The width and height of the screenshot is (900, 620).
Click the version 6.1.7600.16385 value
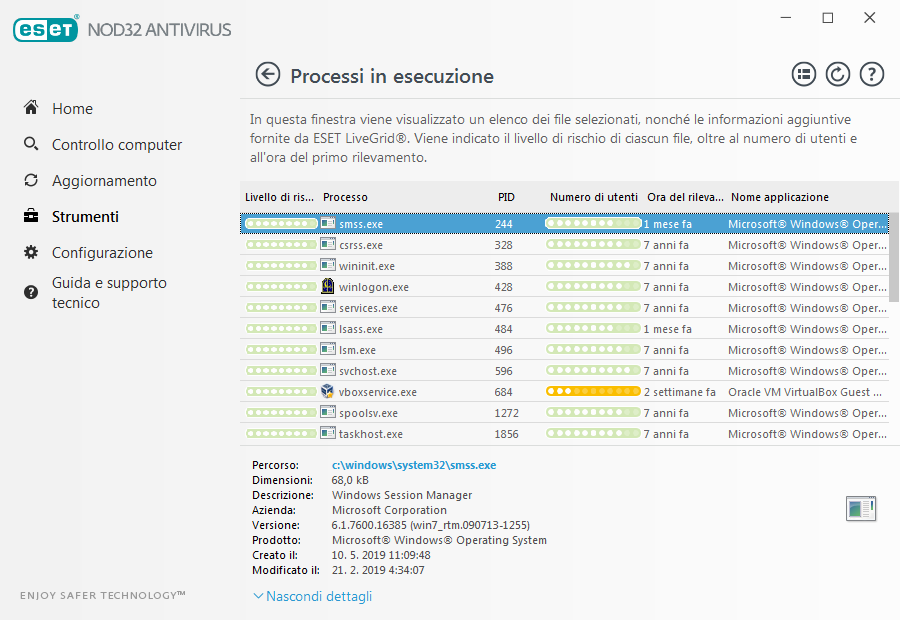pos(430,525)
